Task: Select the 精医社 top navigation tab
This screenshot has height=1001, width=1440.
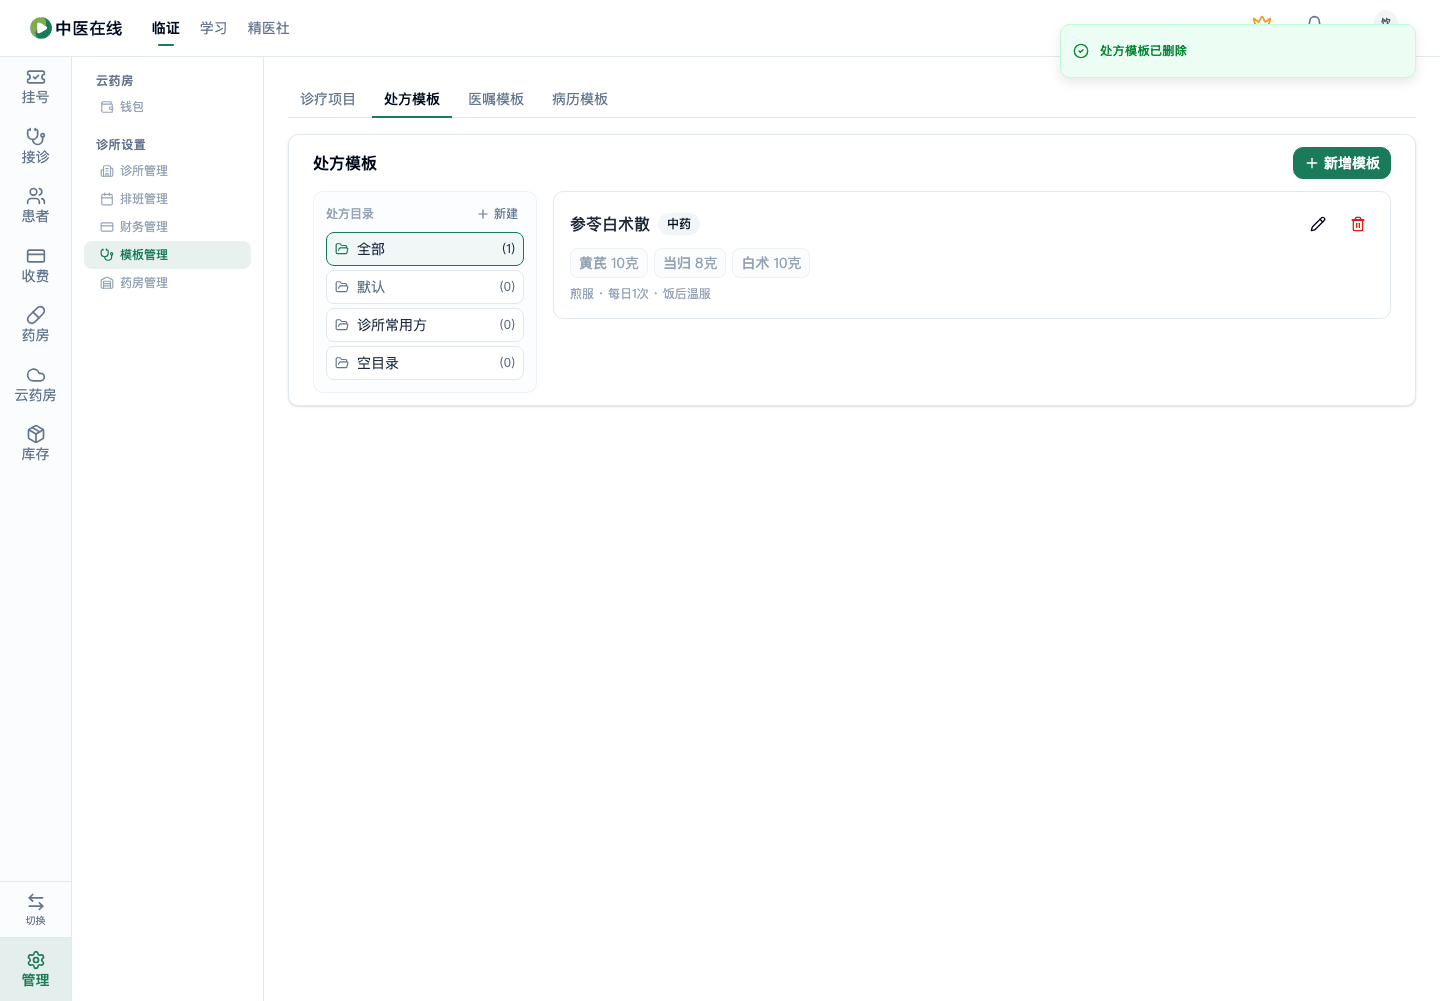Action: (x=269, y=28)
